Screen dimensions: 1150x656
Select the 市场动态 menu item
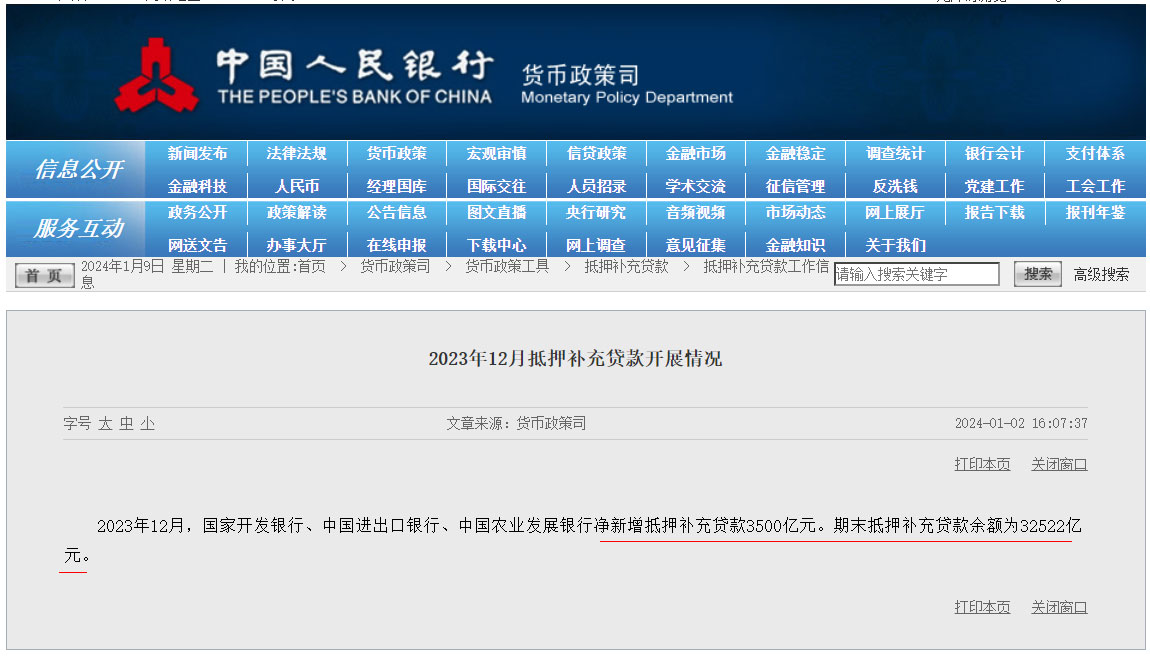796,212
